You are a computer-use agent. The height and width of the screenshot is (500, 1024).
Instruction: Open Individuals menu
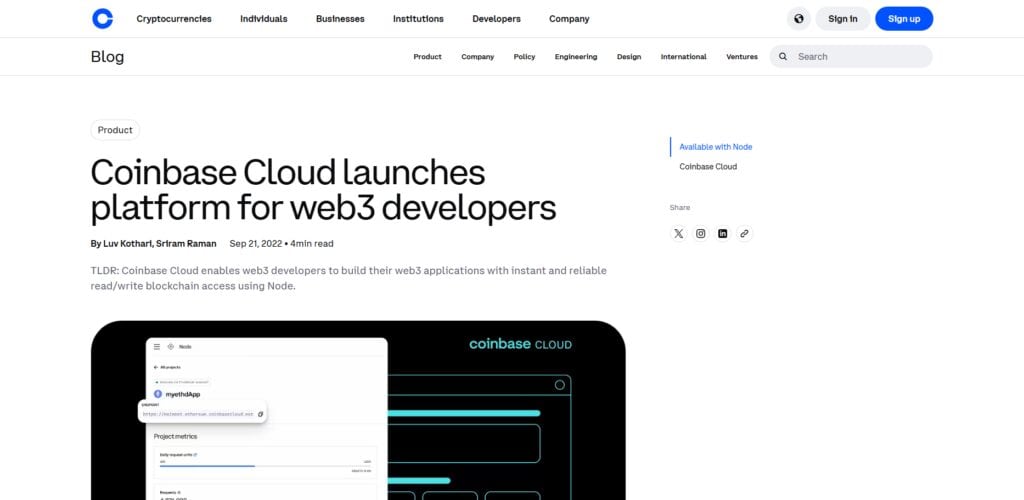pyautogui.click(x=264, y=19)
